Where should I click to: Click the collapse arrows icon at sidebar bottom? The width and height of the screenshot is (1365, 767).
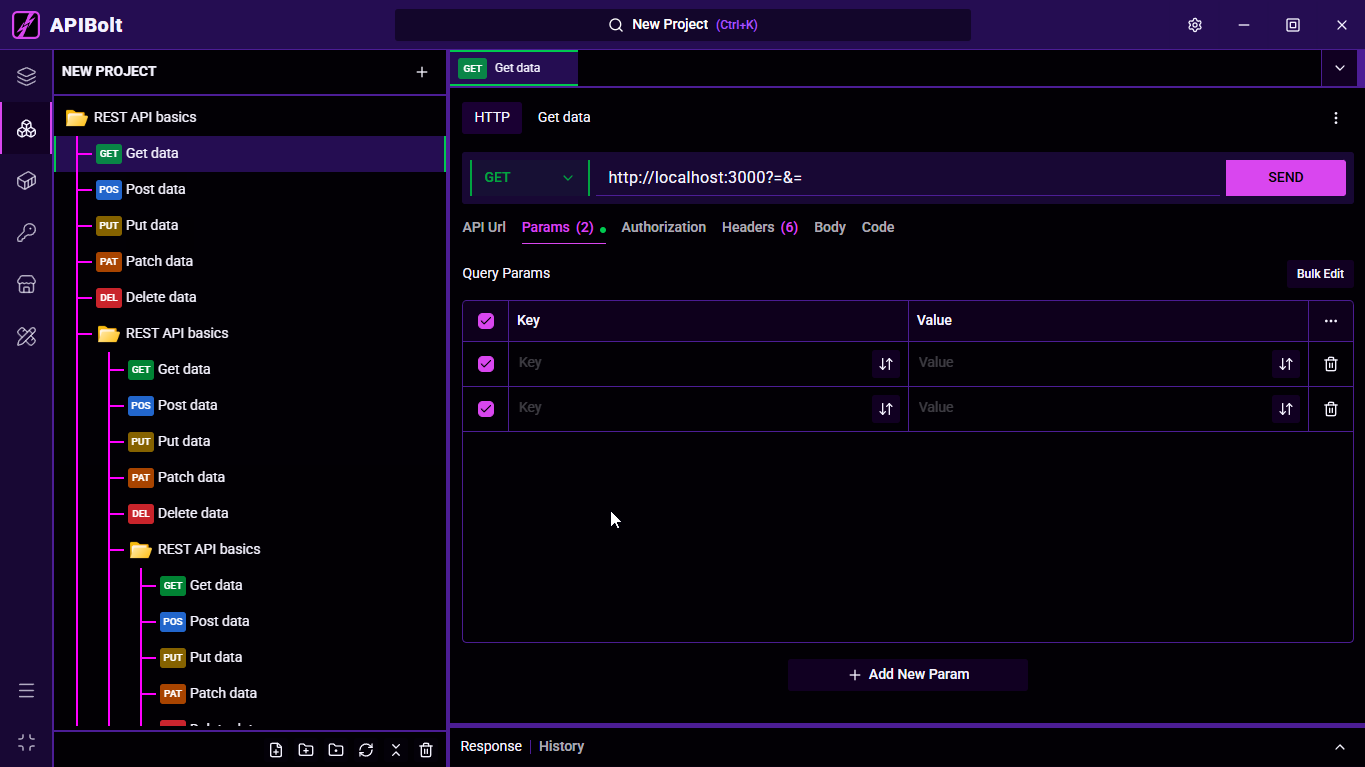point(27,742)
